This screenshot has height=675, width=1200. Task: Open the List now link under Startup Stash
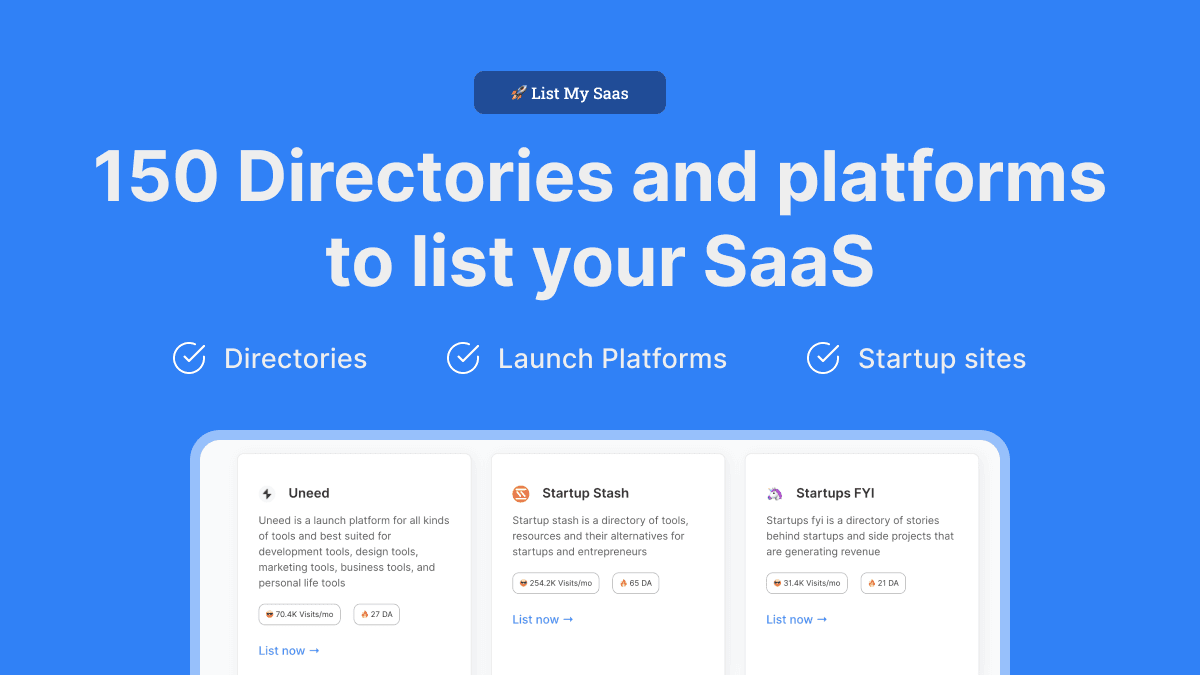pyautogui.click(x=543, y=620)
